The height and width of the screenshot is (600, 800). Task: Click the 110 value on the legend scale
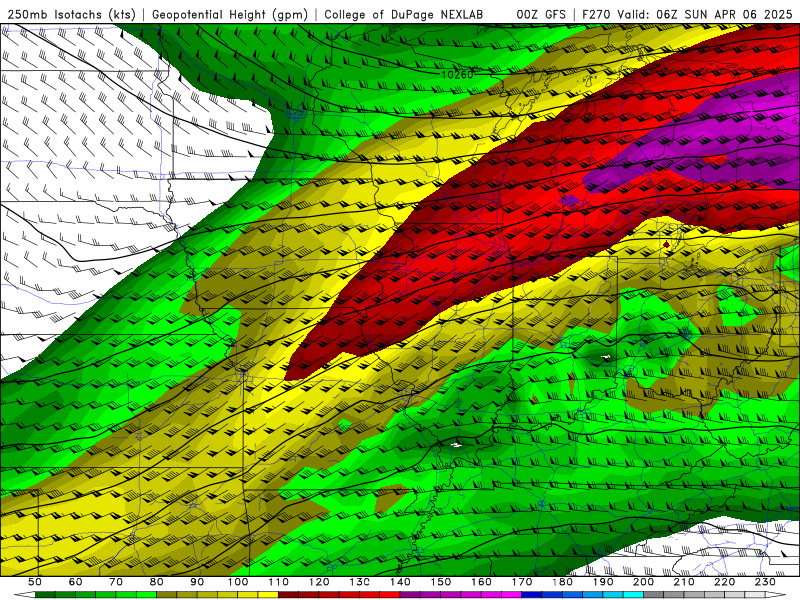coord(279,582)
